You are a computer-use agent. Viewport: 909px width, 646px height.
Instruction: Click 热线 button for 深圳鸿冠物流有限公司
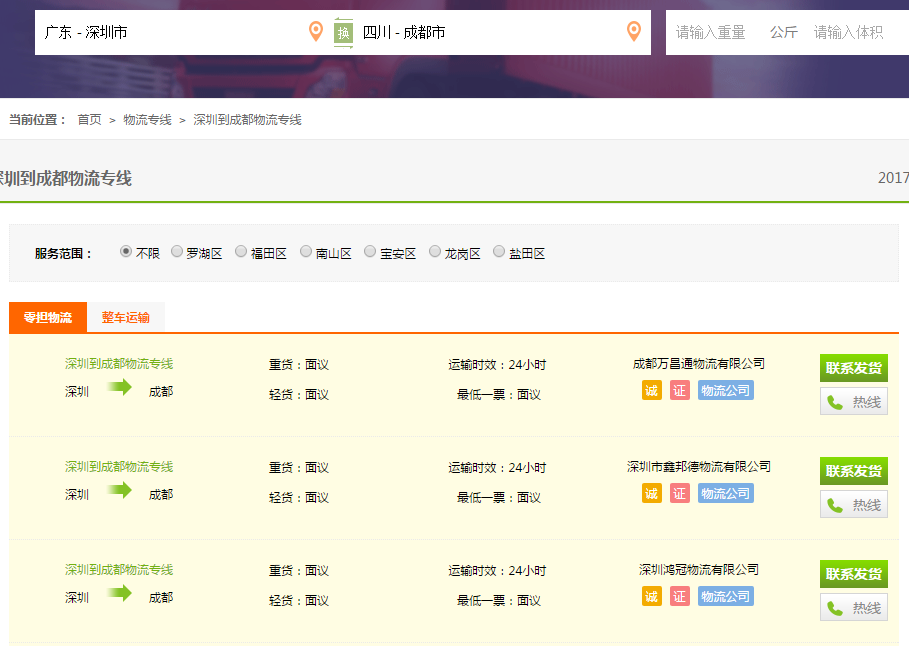[x=853, y=607]
